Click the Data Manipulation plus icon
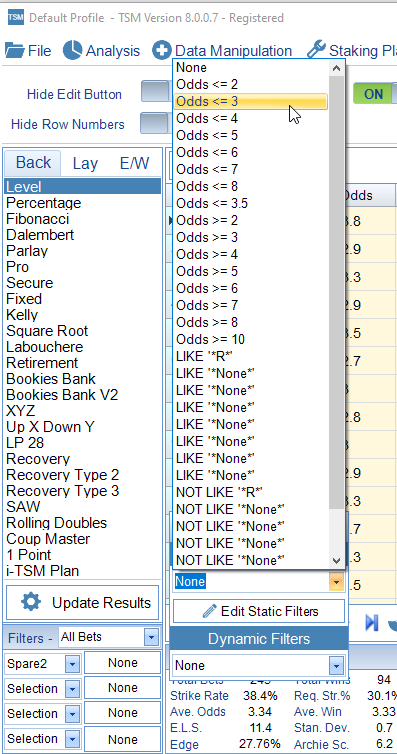This screenshot has height=754, width=397. click(x=161, y=50)
